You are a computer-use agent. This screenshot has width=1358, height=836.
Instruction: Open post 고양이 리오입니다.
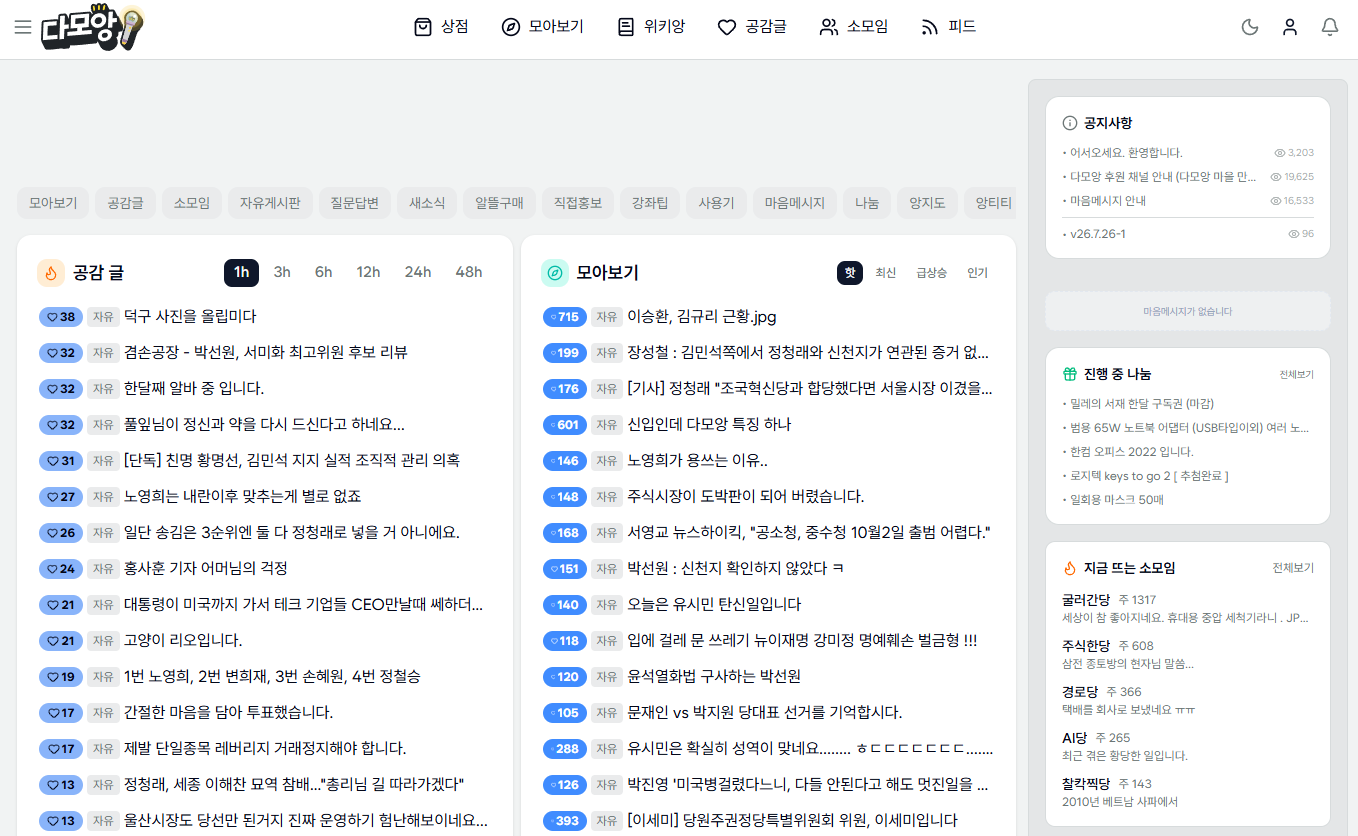183,641
